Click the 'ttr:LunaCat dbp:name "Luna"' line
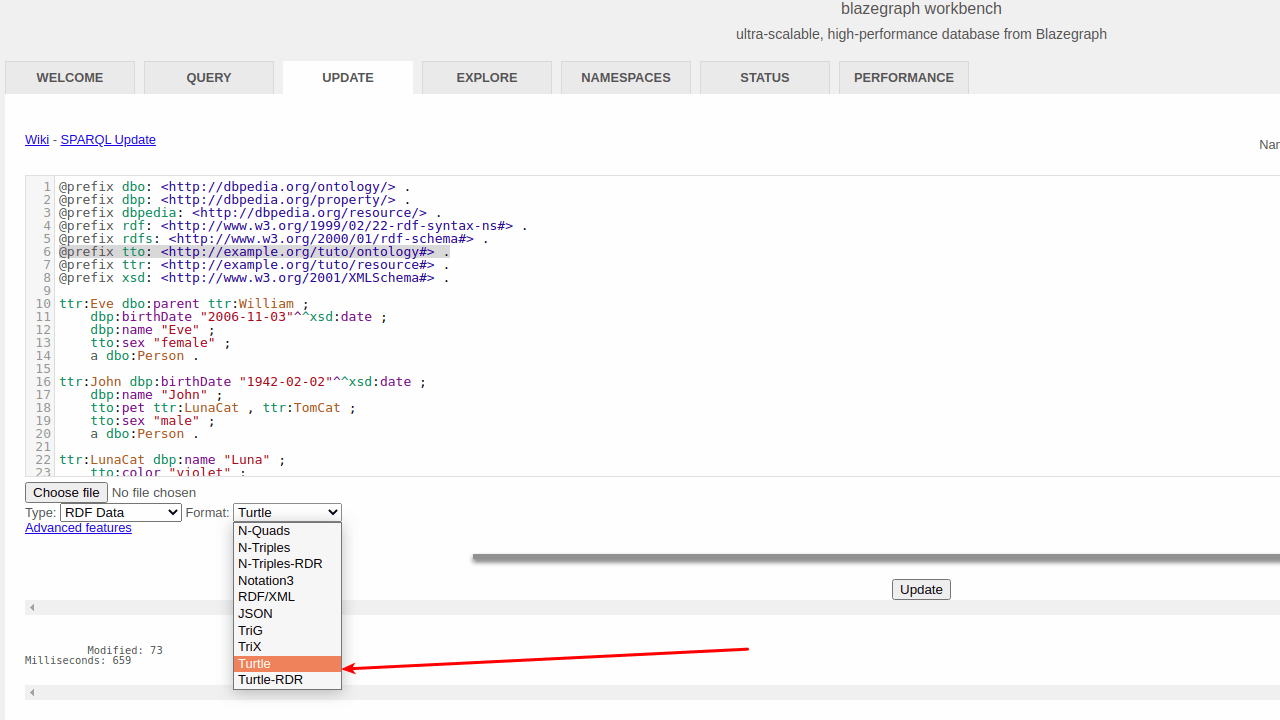The image size is (1280, 720). click(x=172, y=460)
